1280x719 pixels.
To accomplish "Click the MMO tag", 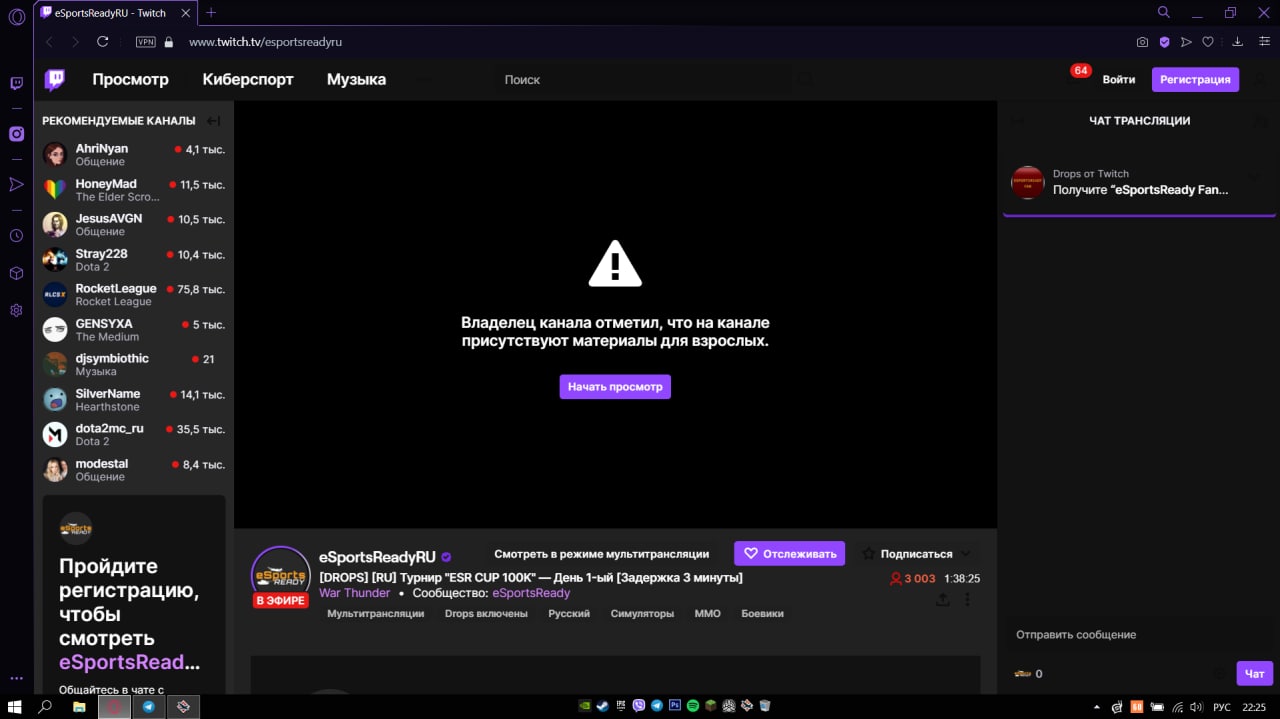I will coord(707,614).
